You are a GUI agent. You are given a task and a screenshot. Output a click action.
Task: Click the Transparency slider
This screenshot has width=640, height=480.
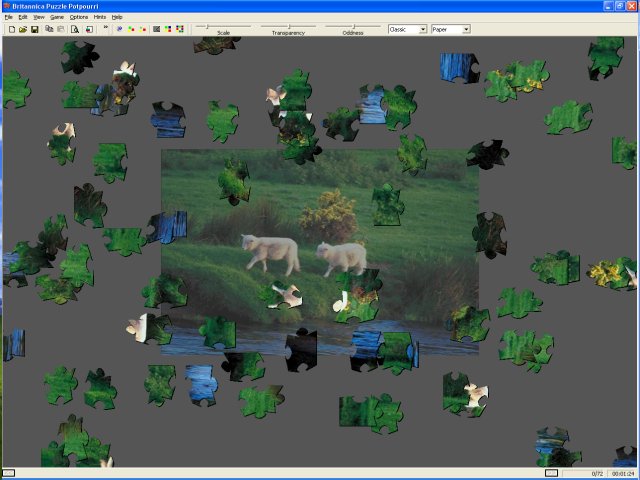coord(288,28)
